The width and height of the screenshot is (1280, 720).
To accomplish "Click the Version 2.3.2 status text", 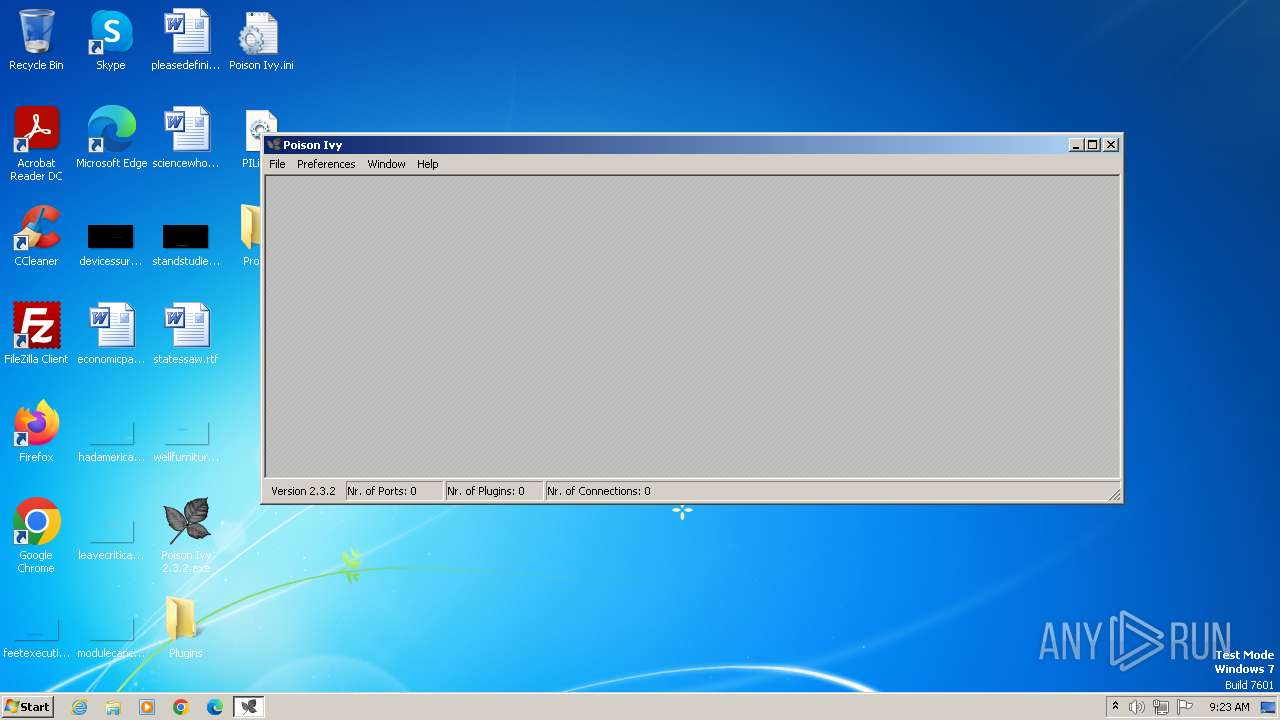I will pyautogui.click(x=303, y=491).
